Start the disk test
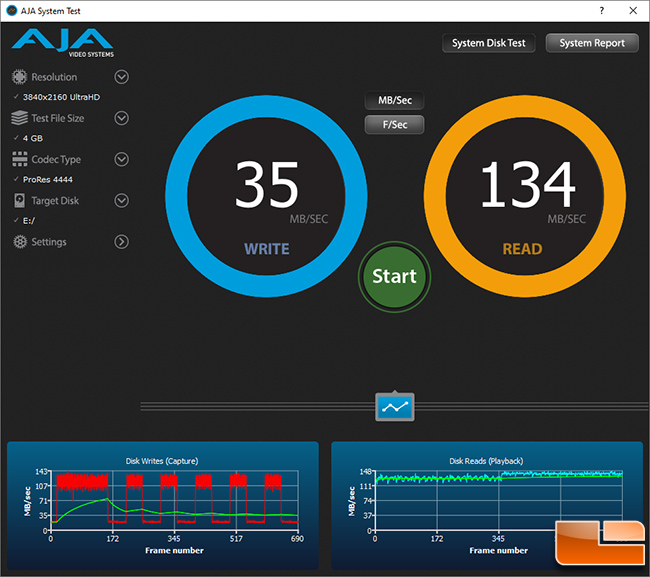 click(394, 276)
